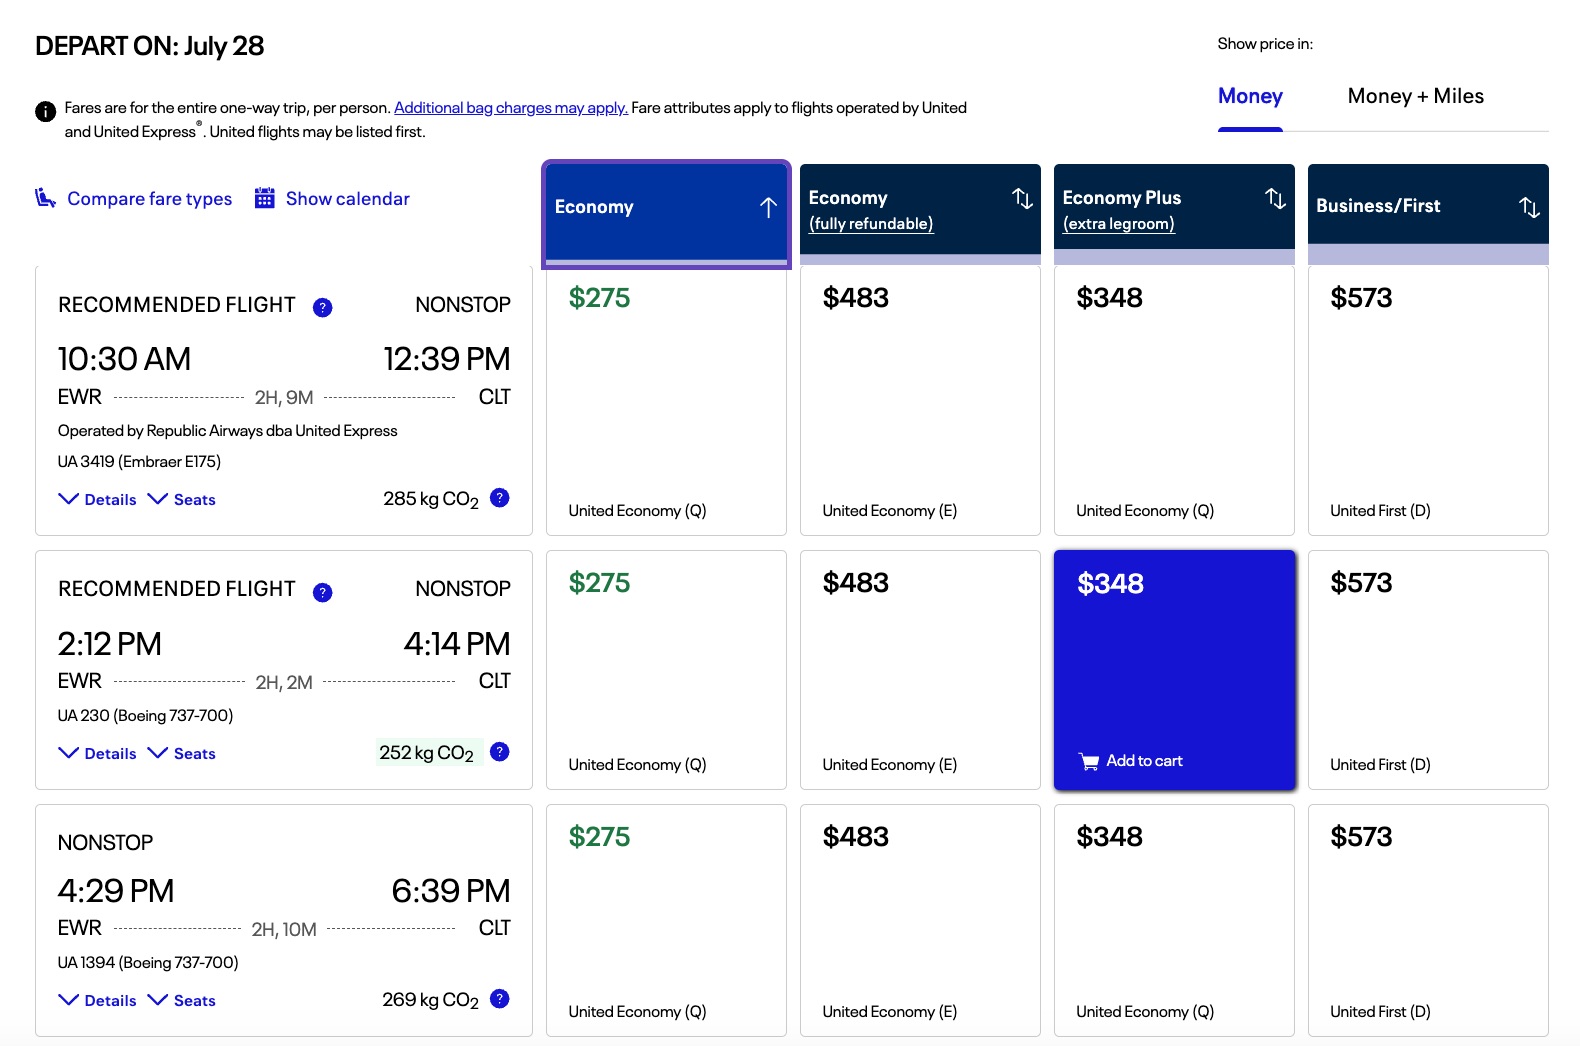Click the seat icon beside Compare fare types
1580x1046 pixels.
[45, 198]
